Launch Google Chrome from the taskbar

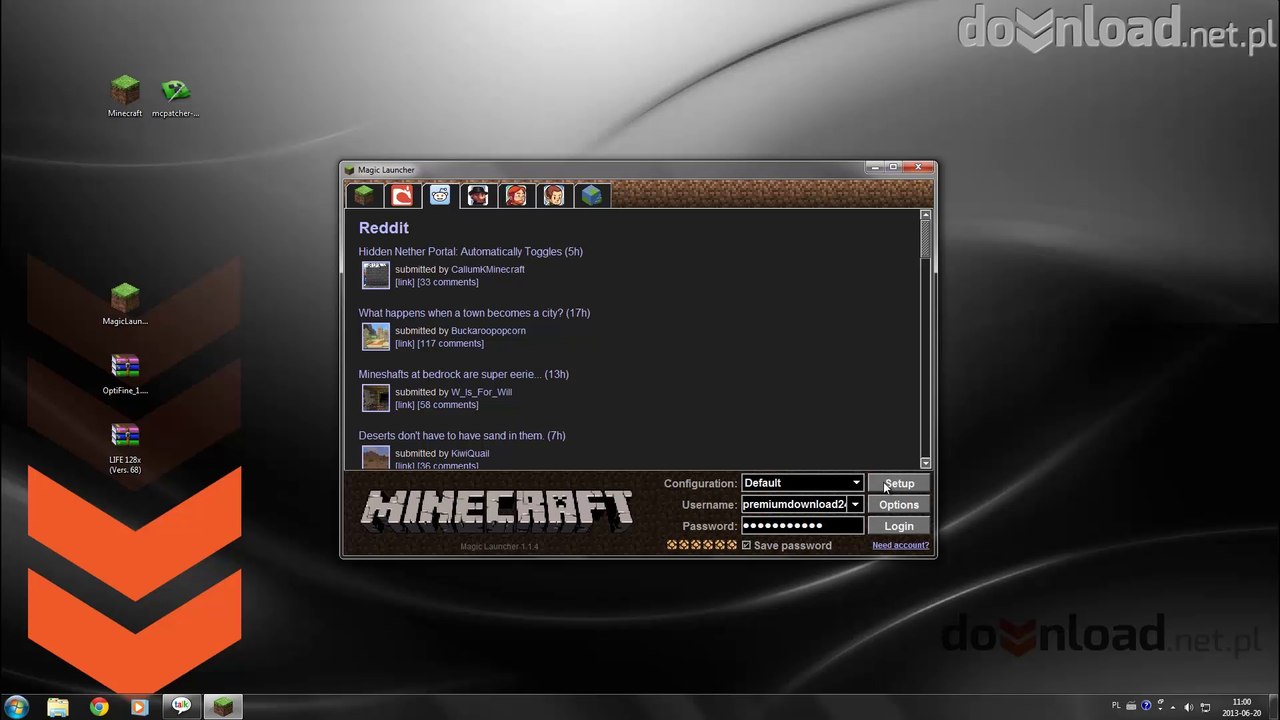pos(99,707)
